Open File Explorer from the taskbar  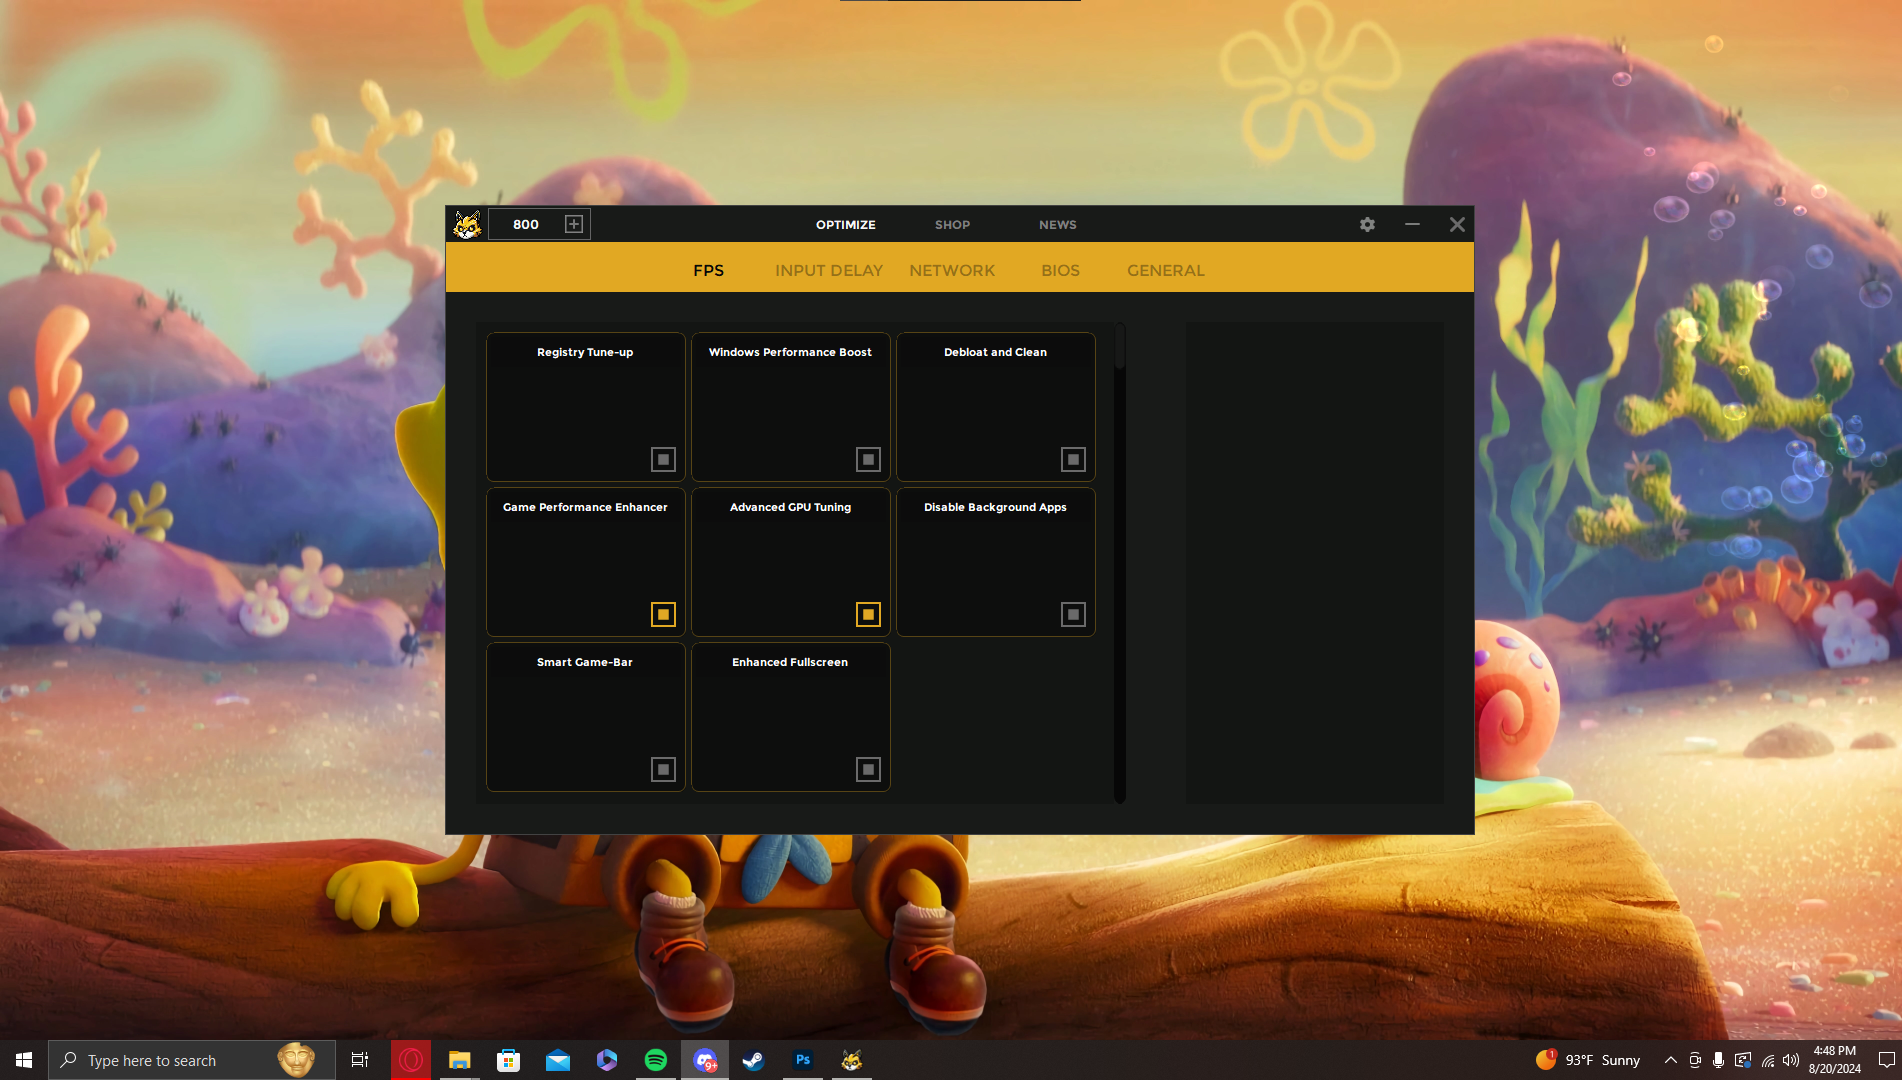[x=459, y=1060]
